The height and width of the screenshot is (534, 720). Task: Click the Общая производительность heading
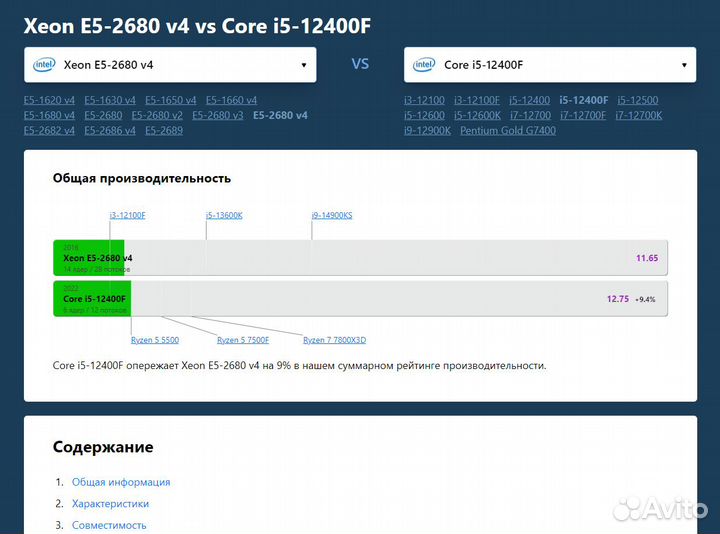(141, 178)
